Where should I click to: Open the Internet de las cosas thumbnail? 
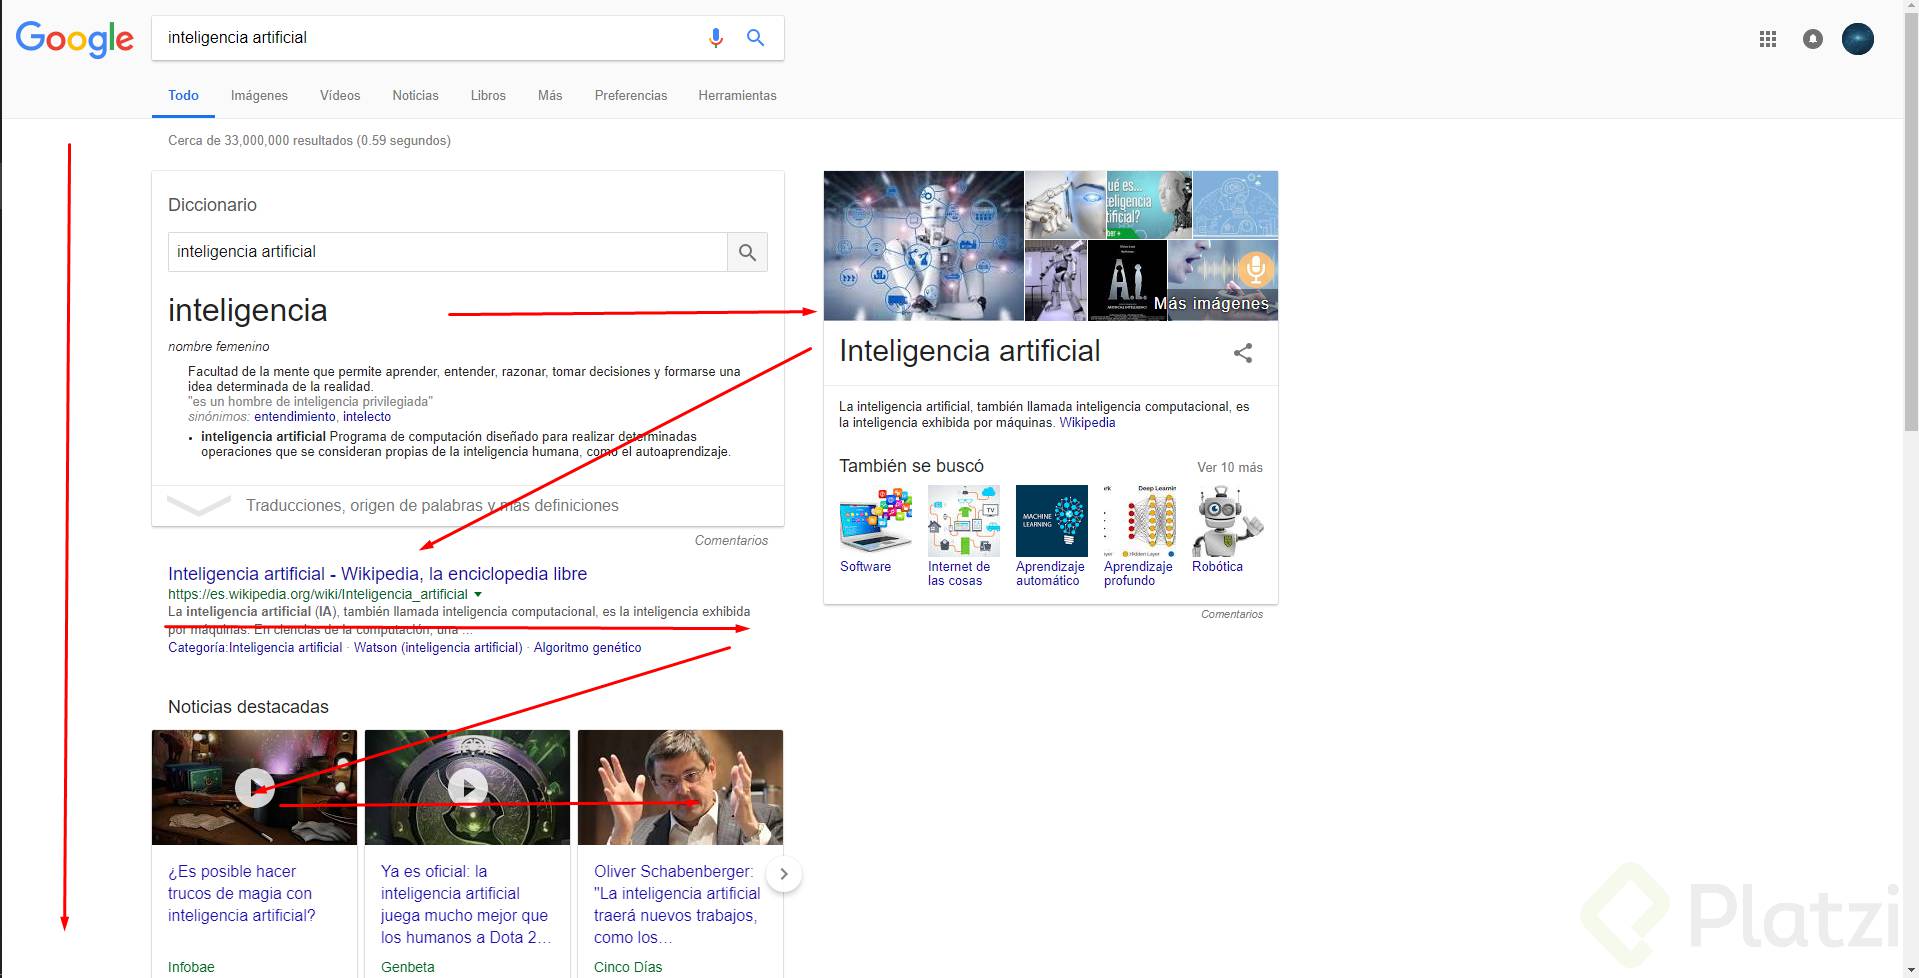[x=964, y=521]
